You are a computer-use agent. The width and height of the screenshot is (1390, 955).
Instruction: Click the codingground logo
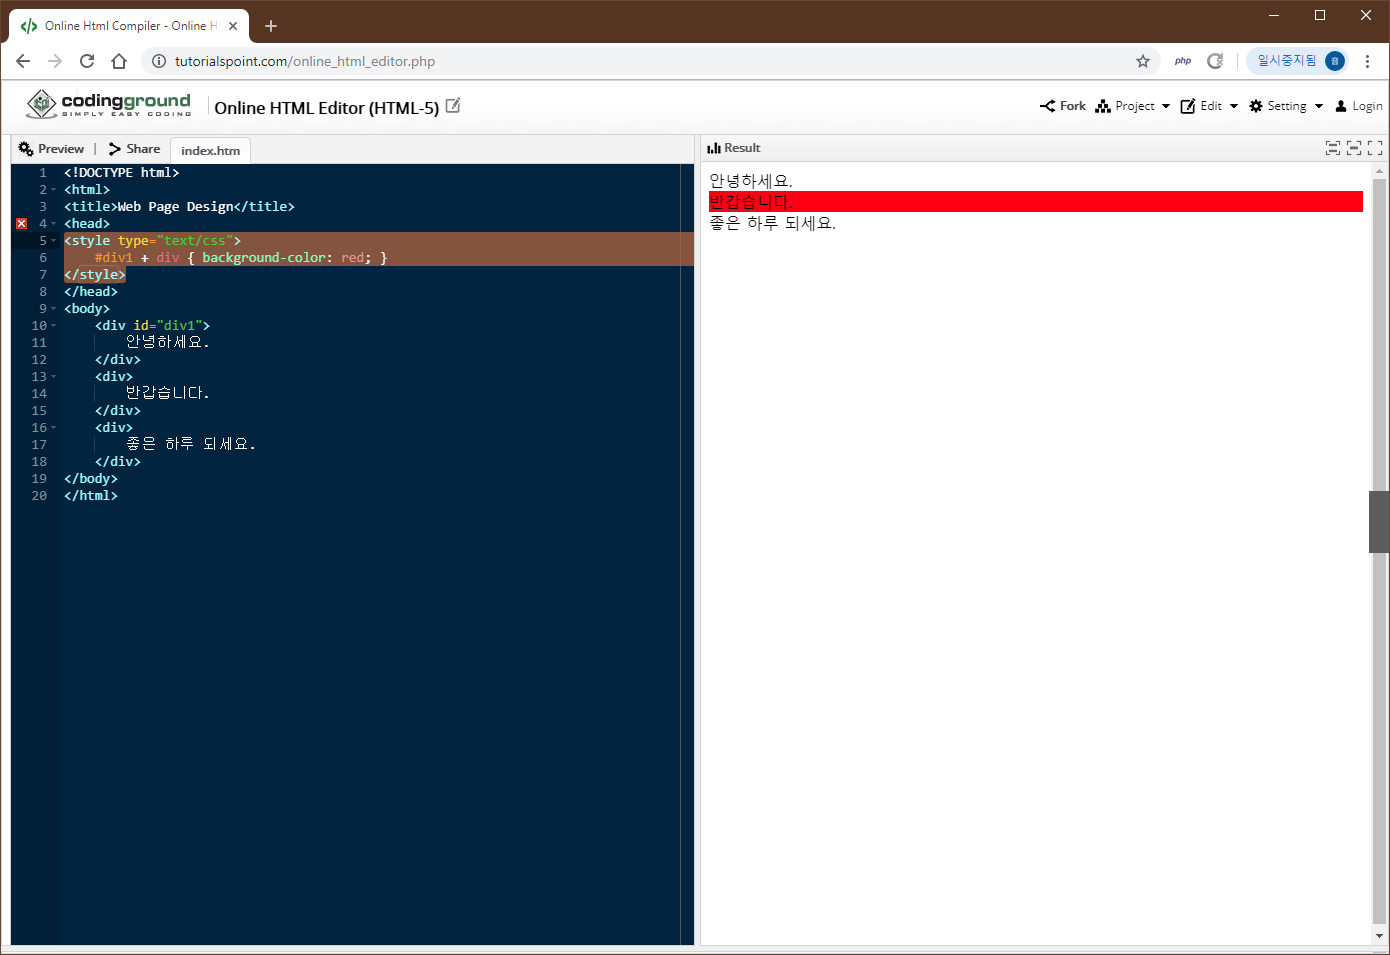[108, 104]
